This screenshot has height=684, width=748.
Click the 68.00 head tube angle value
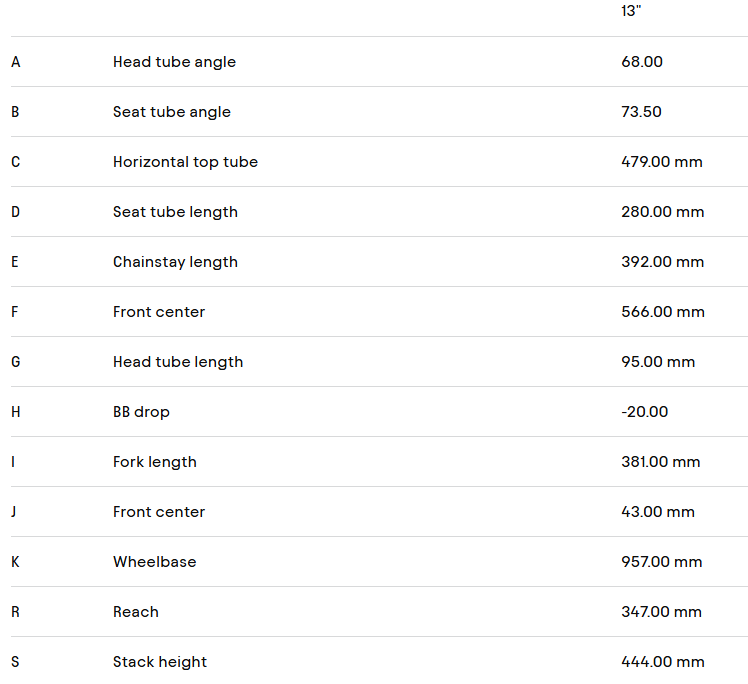642,62
